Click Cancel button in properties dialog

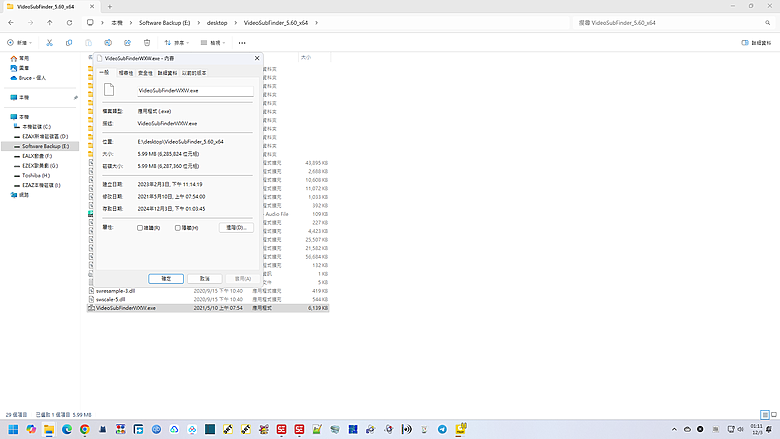[204, 279]
